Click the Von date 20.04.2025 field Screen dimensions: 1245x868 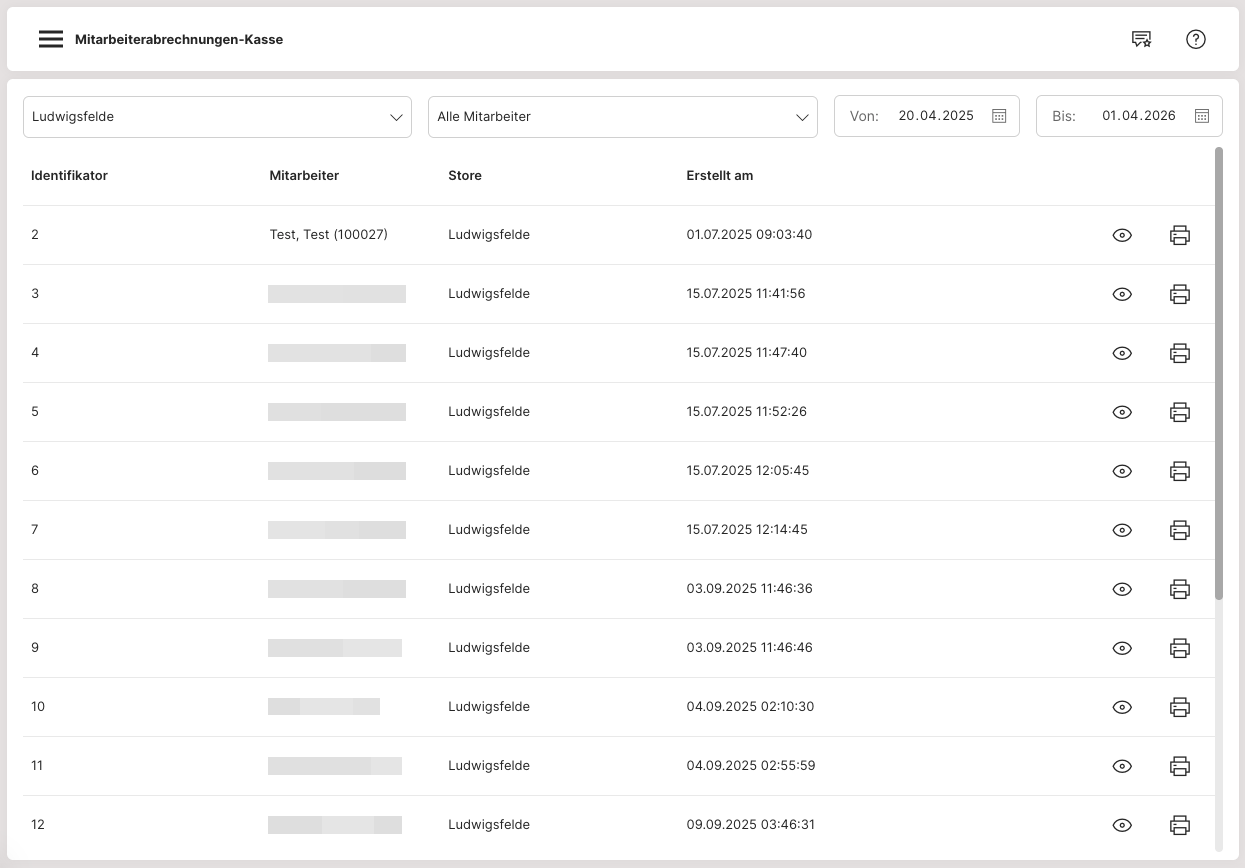[x=935, y=116]
